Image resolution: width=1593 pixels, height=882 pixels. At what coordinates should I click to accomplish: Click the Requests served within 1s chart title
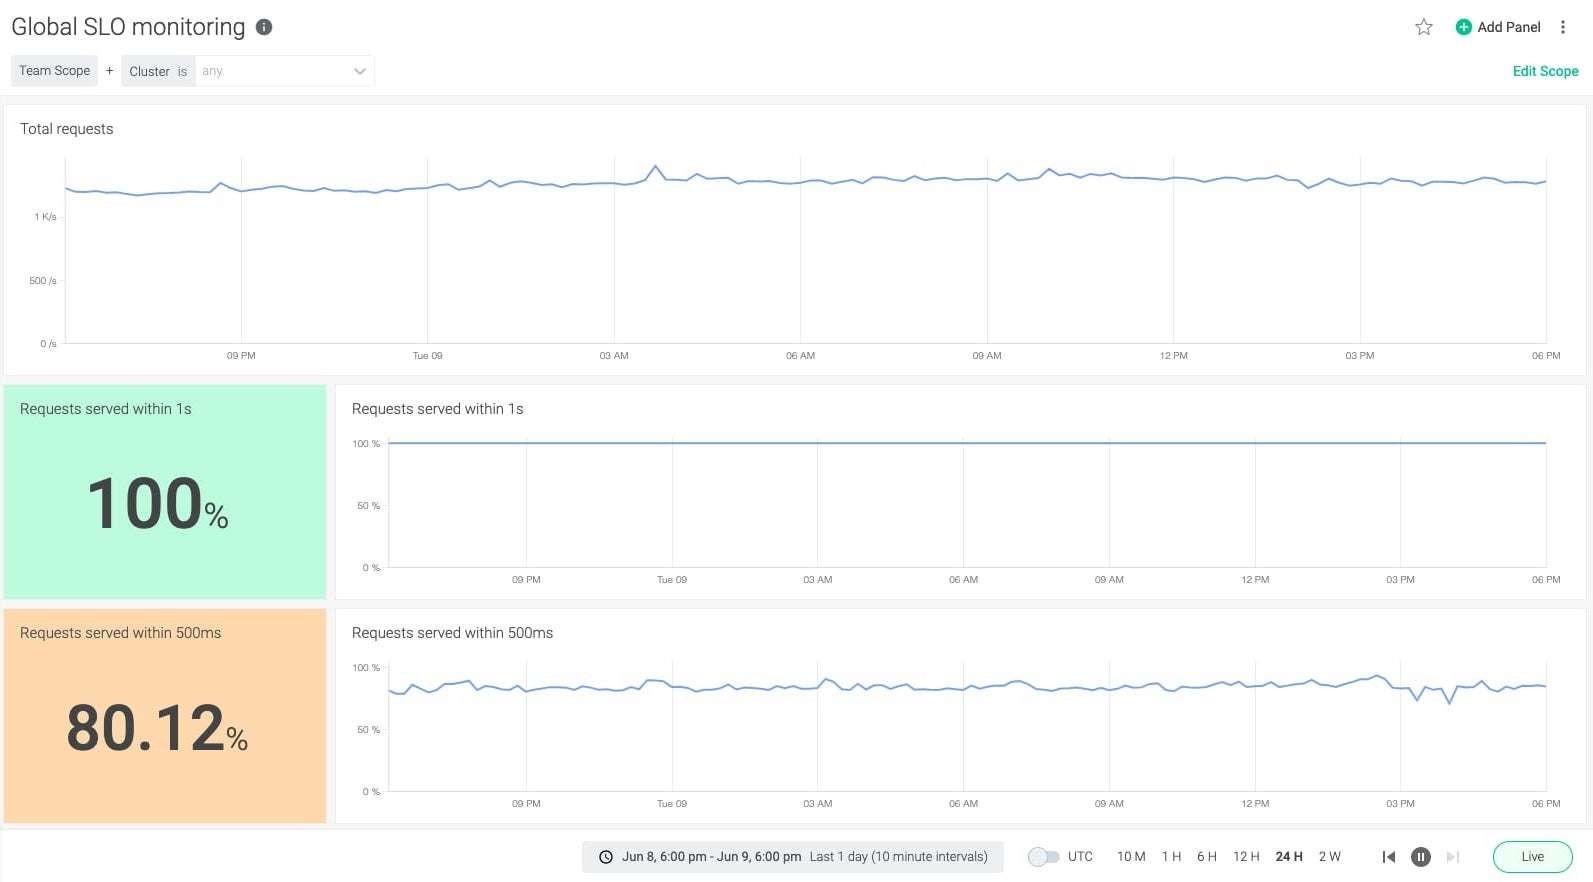438,409
